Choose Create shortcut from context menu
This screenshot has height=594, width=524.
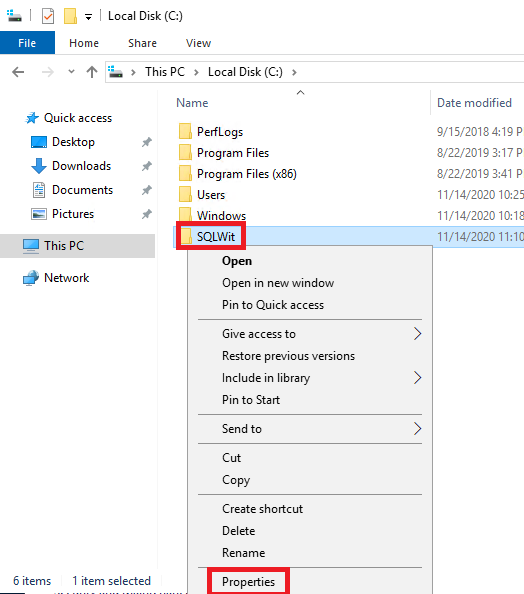click(x=263, y=509)
